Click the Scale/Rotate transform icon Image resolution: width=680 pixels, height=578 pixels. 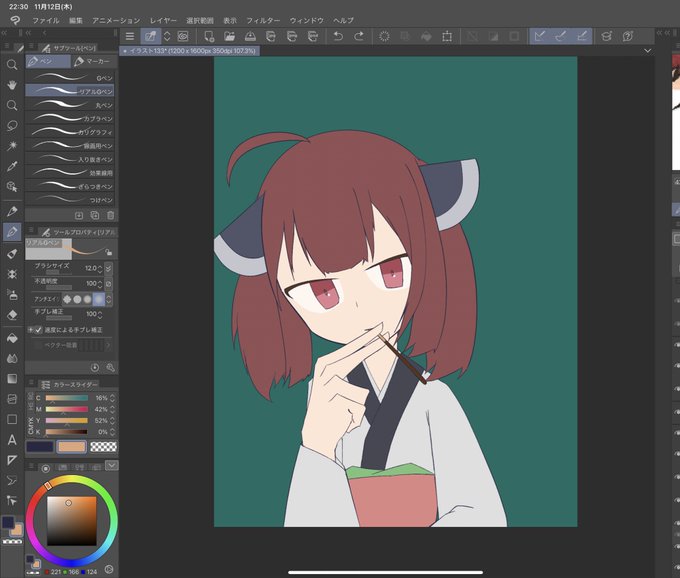pyautogui.click(x=447, y=36)
